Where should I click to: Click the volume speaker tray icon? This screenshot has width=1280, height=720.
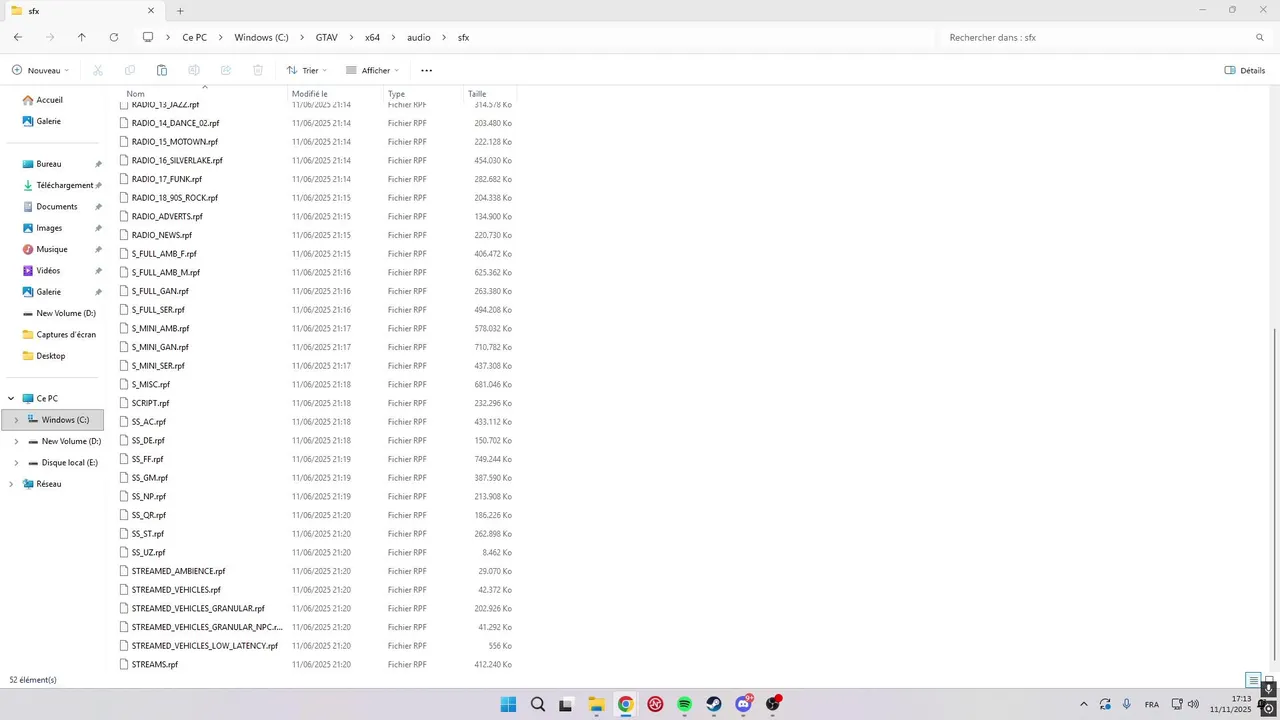coord(1193,704)
